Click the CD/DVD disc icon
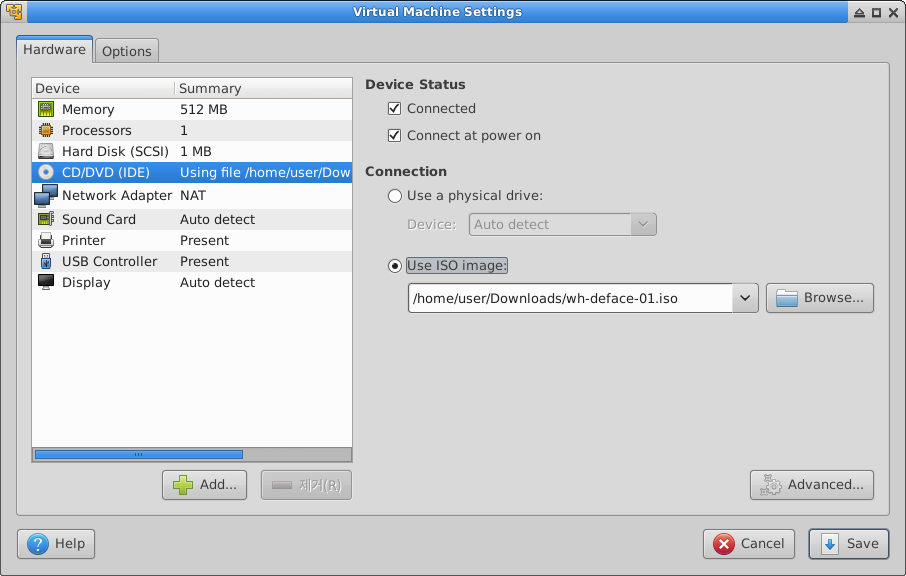 pos(46,172)
